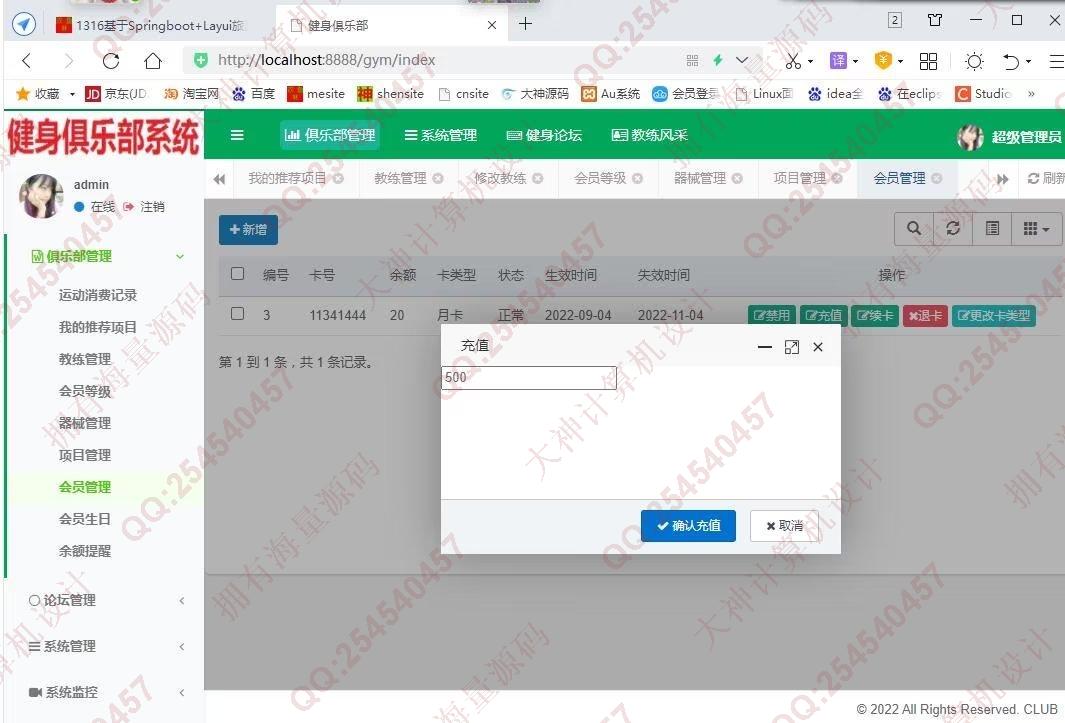Close the 充值 dialog with X

[x=818, y=347]
